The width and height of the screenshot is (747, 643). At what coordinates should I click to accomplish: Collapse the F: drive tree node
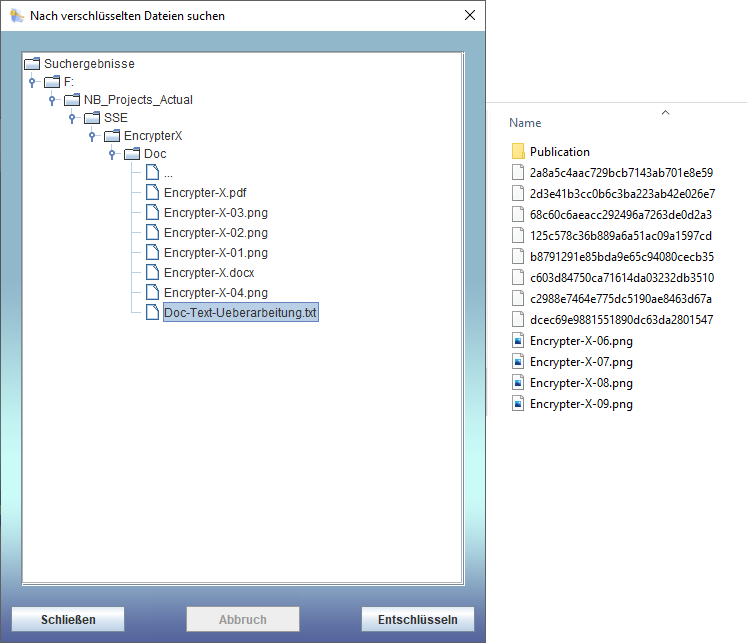(32, 82)
